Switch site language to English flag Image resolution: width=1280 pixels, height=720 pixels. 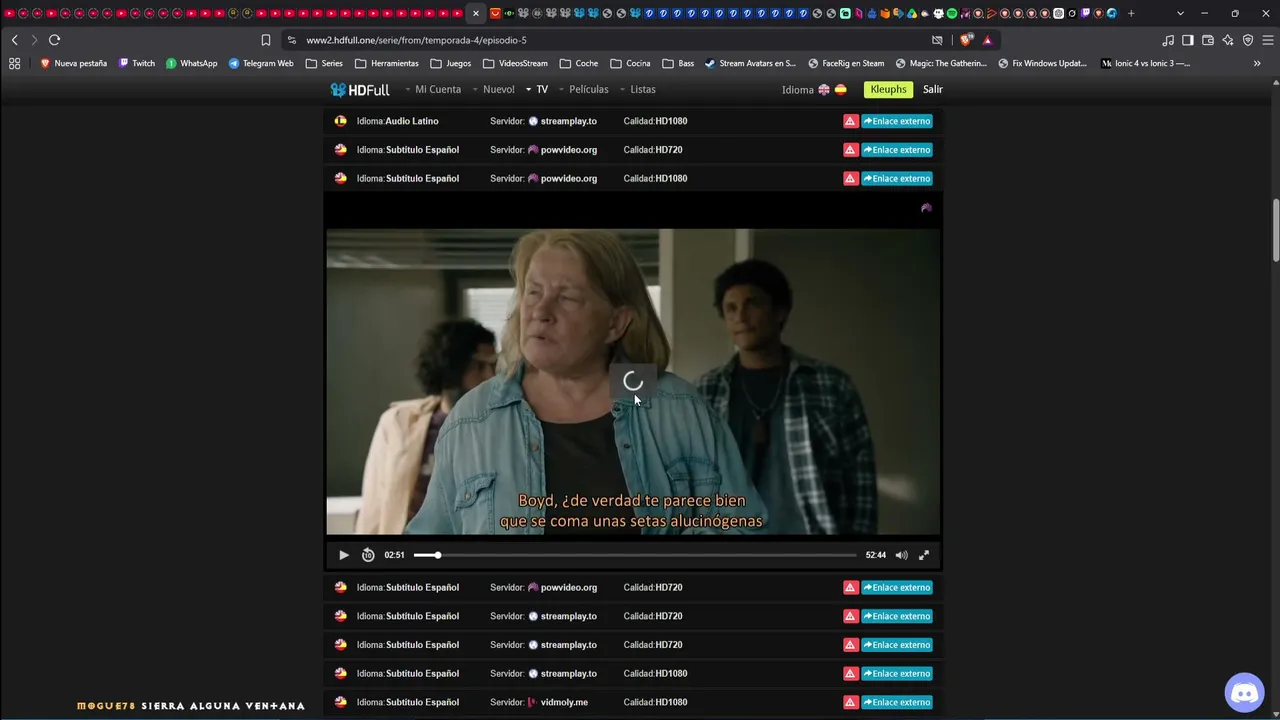click(824, 90)
